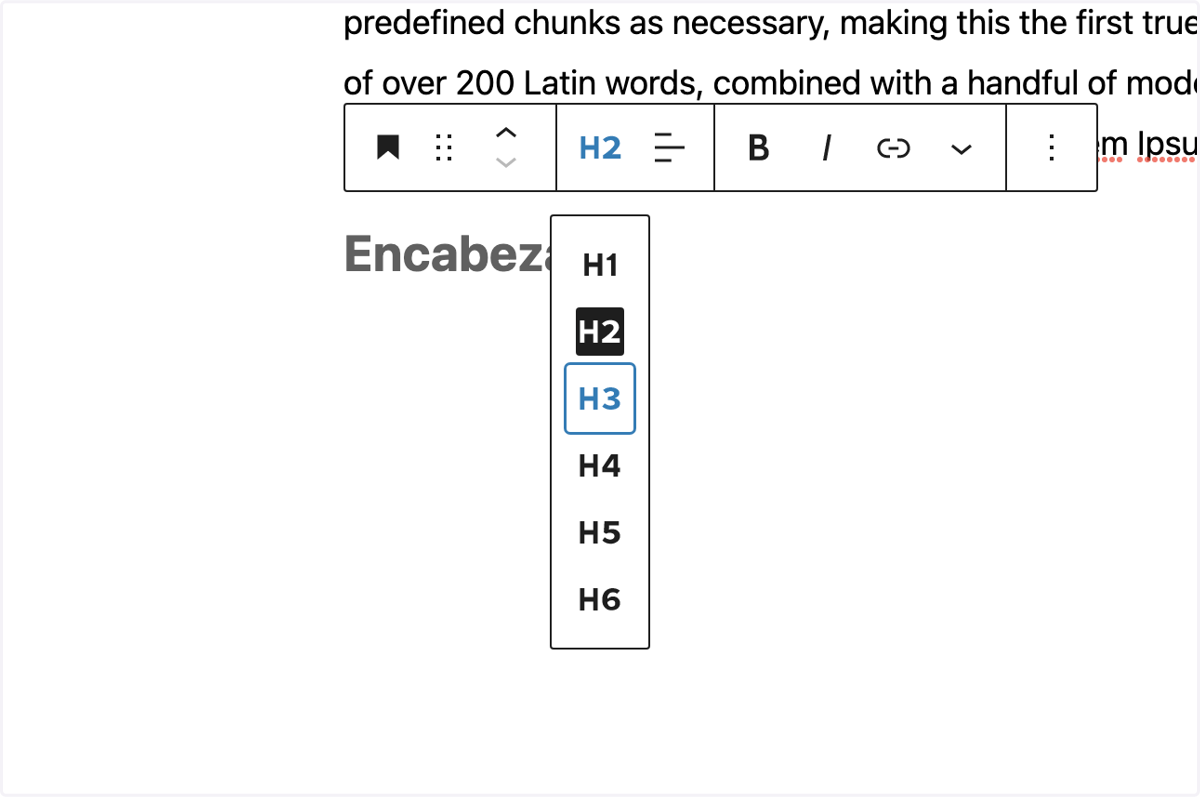Move block up with the up arrow
Image resolution: width=1200 pixels, height=797 pixels.
[x=507, y=132]
